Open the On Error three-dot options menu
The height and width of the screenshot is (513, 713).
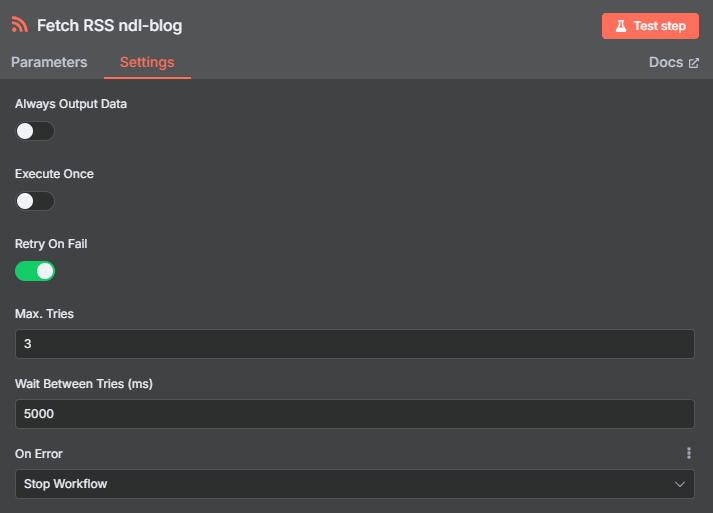coord(689,453)
